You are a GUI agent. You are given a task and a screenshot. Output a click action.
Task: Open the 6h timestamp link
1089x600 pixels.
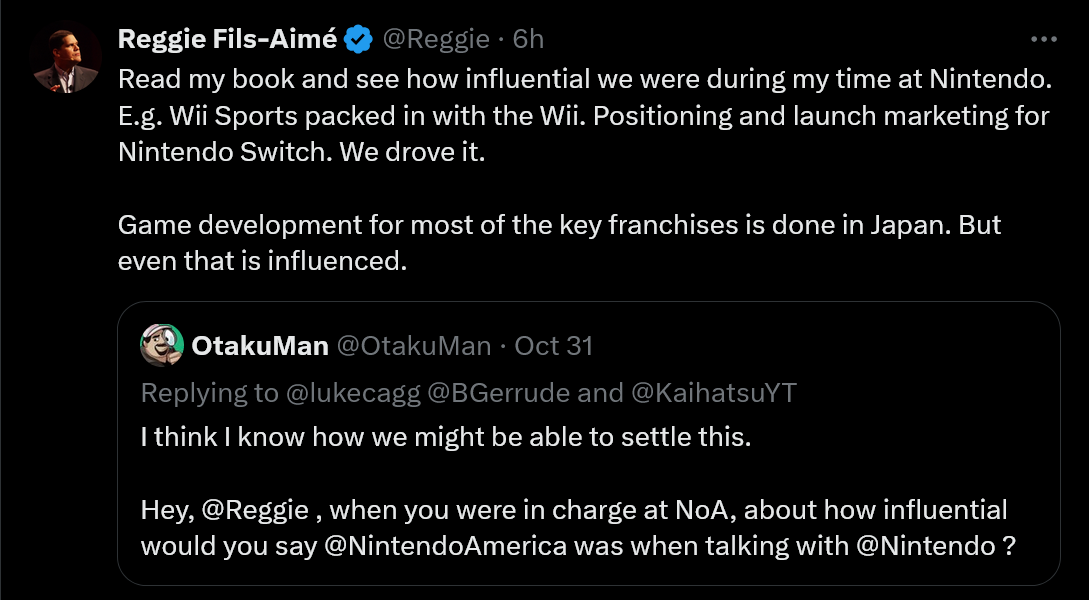[528, 40]
